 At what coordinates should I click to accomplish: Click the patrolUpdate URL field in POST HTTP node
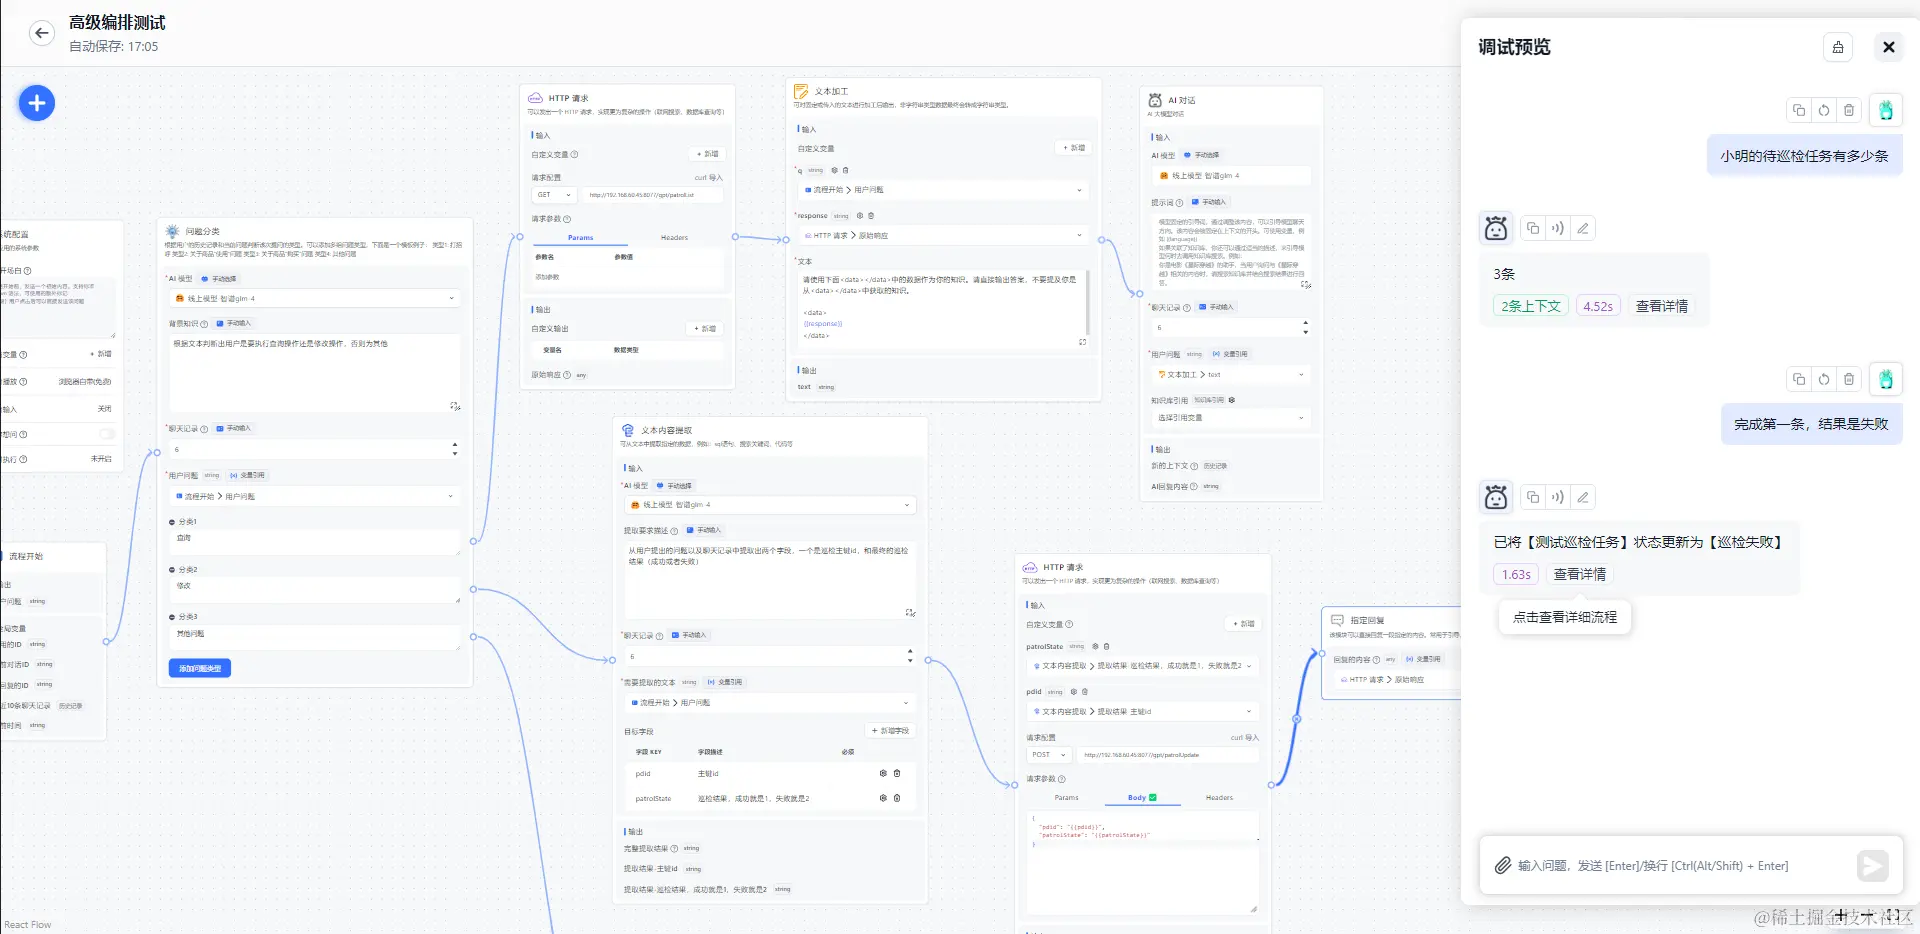(1168, 755)
